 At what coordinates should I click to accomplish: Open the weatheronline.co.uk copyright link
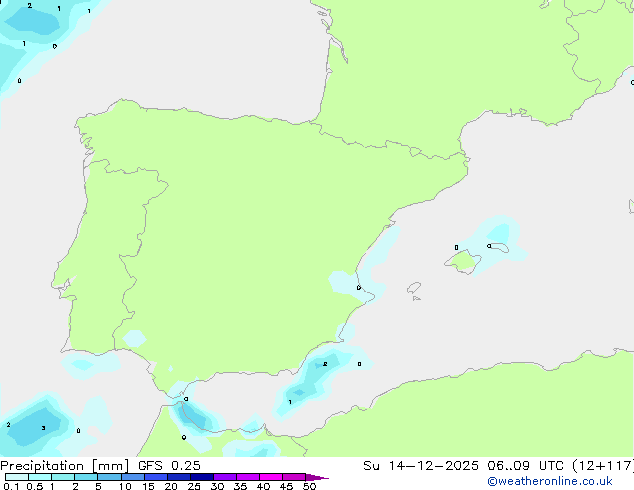[x=550, y=481]
